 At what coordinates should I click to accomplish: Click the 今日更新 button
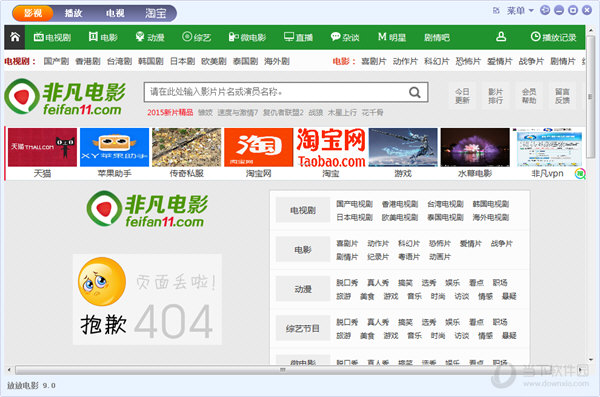[462, 96]
